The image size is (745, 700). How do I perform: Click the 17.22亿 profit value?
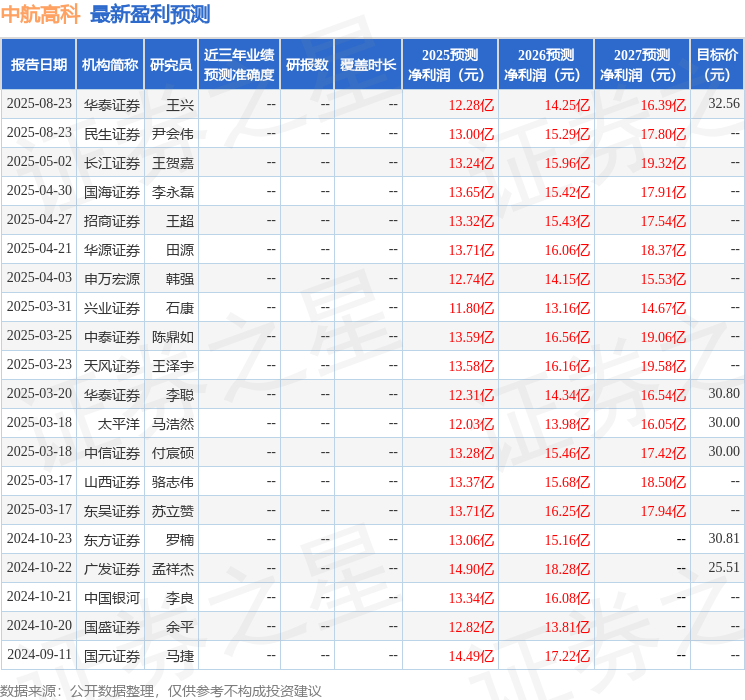(x=567, y=656)
